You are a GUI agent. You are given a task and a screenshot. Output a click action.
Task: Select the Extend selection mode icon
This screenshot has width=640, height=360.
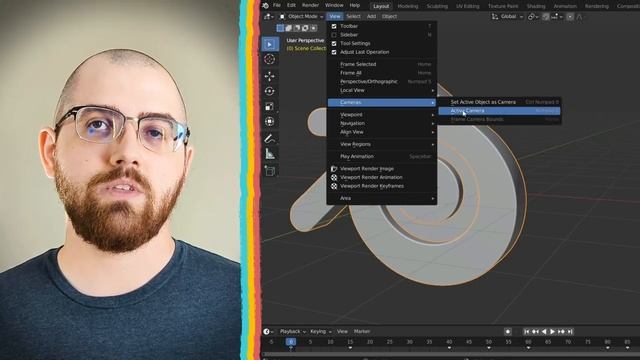(289, 28)
